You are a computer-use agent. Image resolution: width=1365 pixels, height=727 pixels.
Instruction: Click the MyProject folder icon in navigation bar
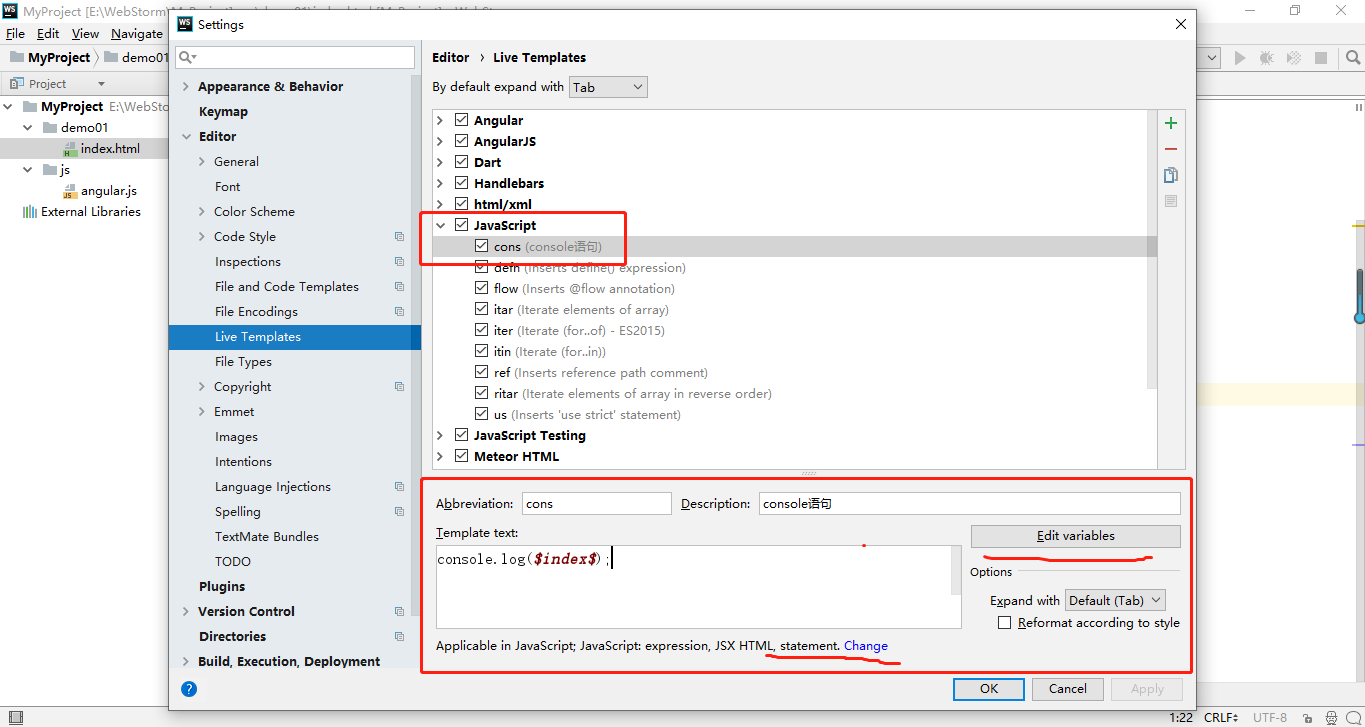pyautogui.click(x=17, y=58)
